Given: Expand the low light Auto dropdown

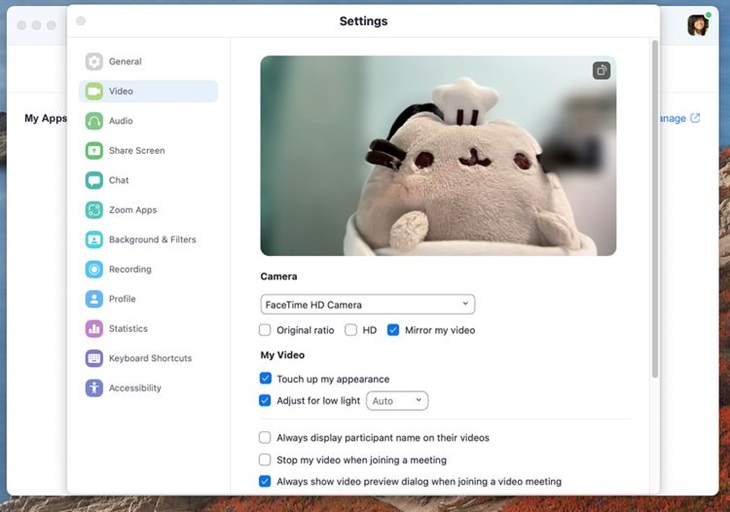Looking at the screenshot, I should coord(397,401).
